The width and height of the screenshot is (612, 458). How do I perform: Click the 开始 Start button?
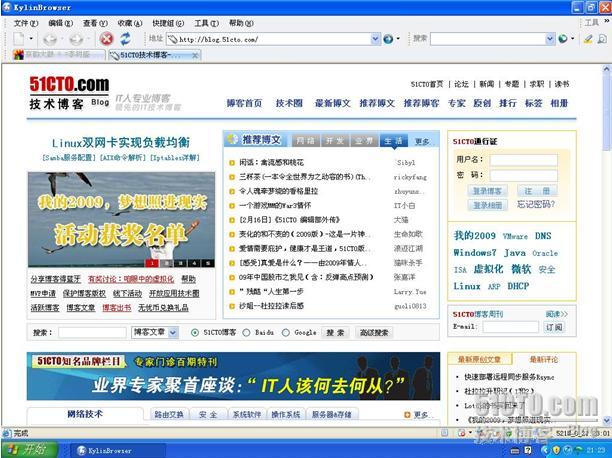[x=29, y=450]
